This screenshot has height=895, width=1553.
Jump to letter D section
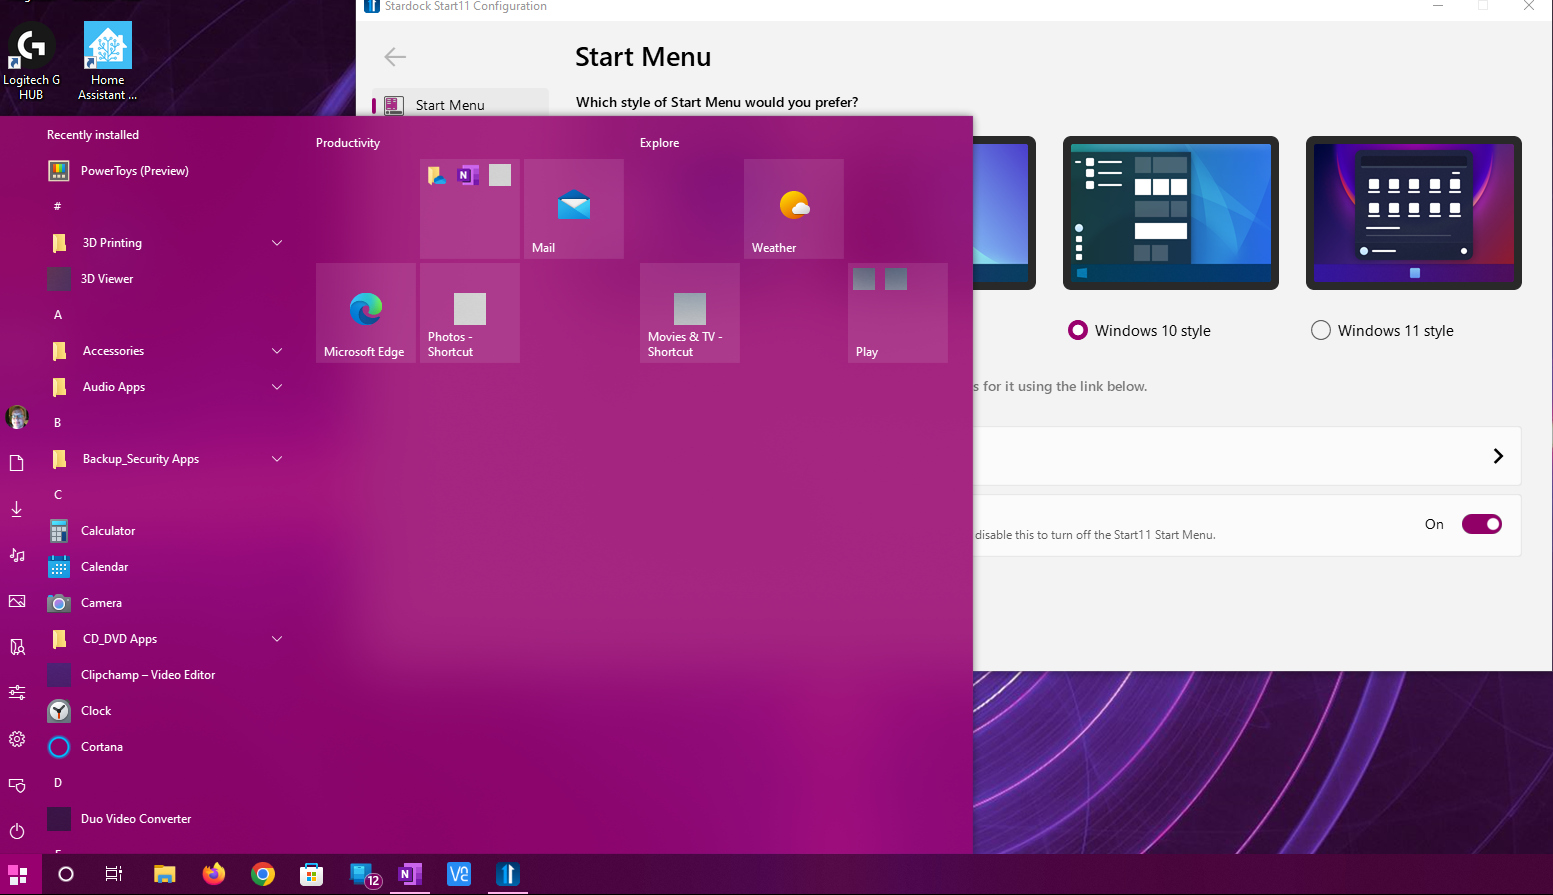pyautogui.click(x=58, y=783)
